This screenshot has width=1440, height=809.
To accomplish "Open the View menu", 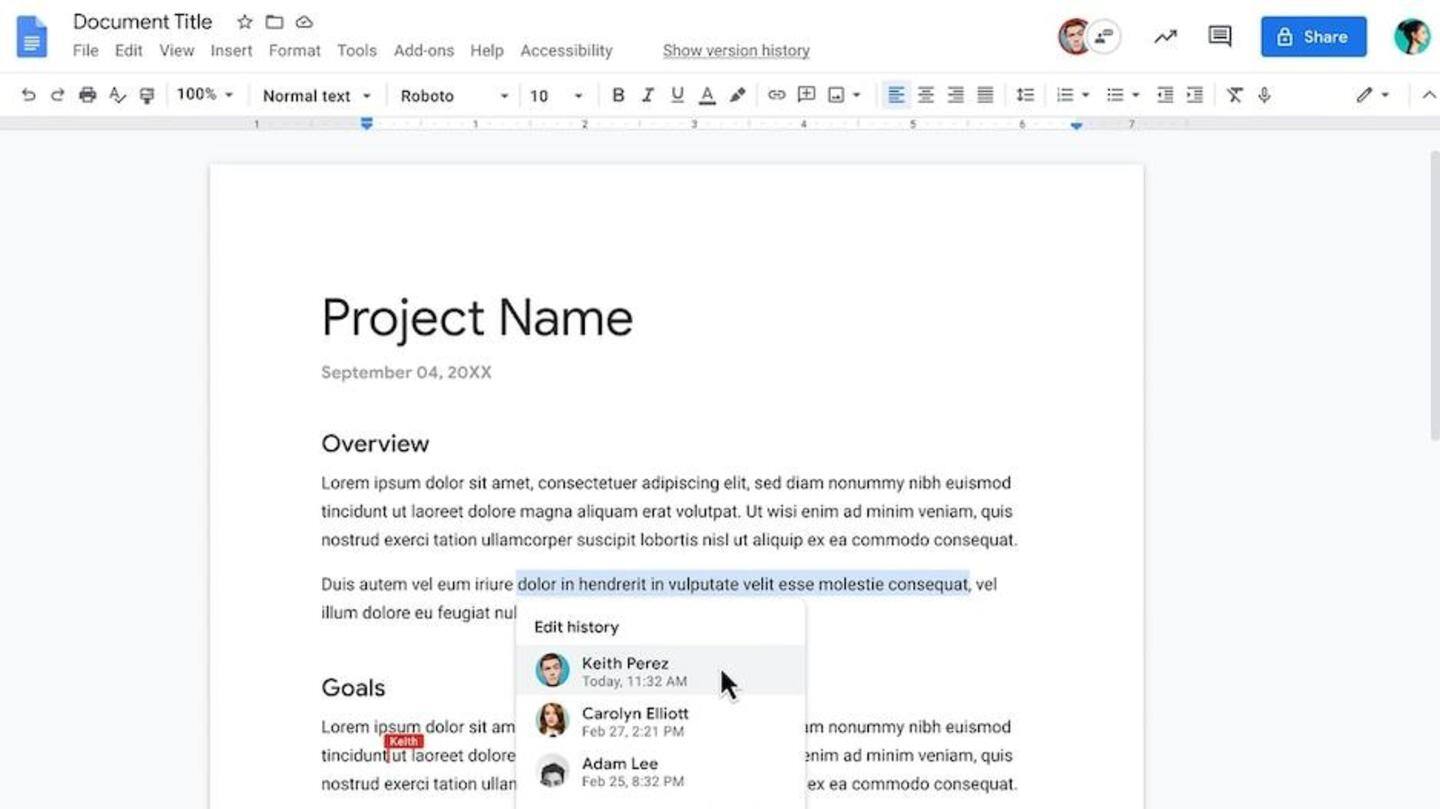I will 176,50.
